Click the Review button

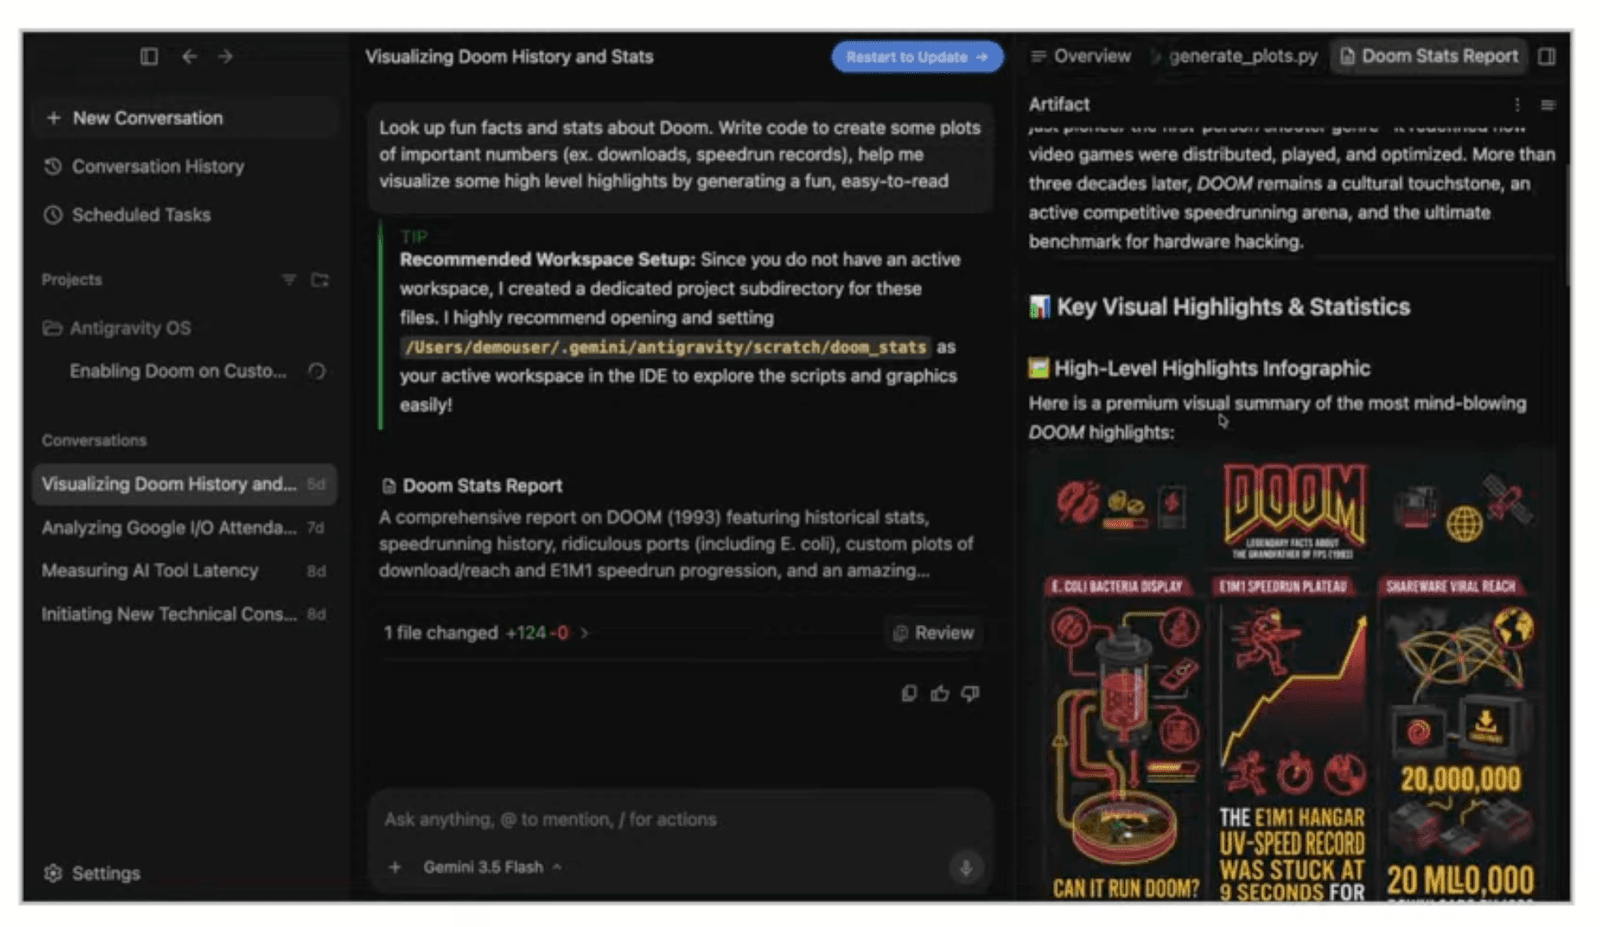[933, 633]
